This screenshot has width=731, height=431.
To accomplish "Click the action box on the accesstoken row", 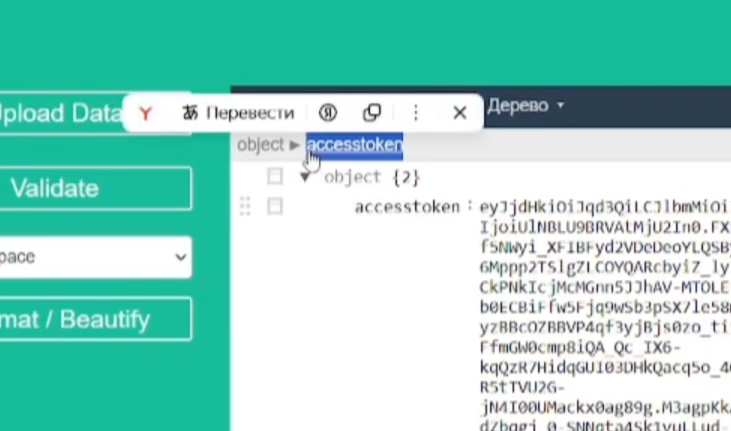I will point(275,206).
